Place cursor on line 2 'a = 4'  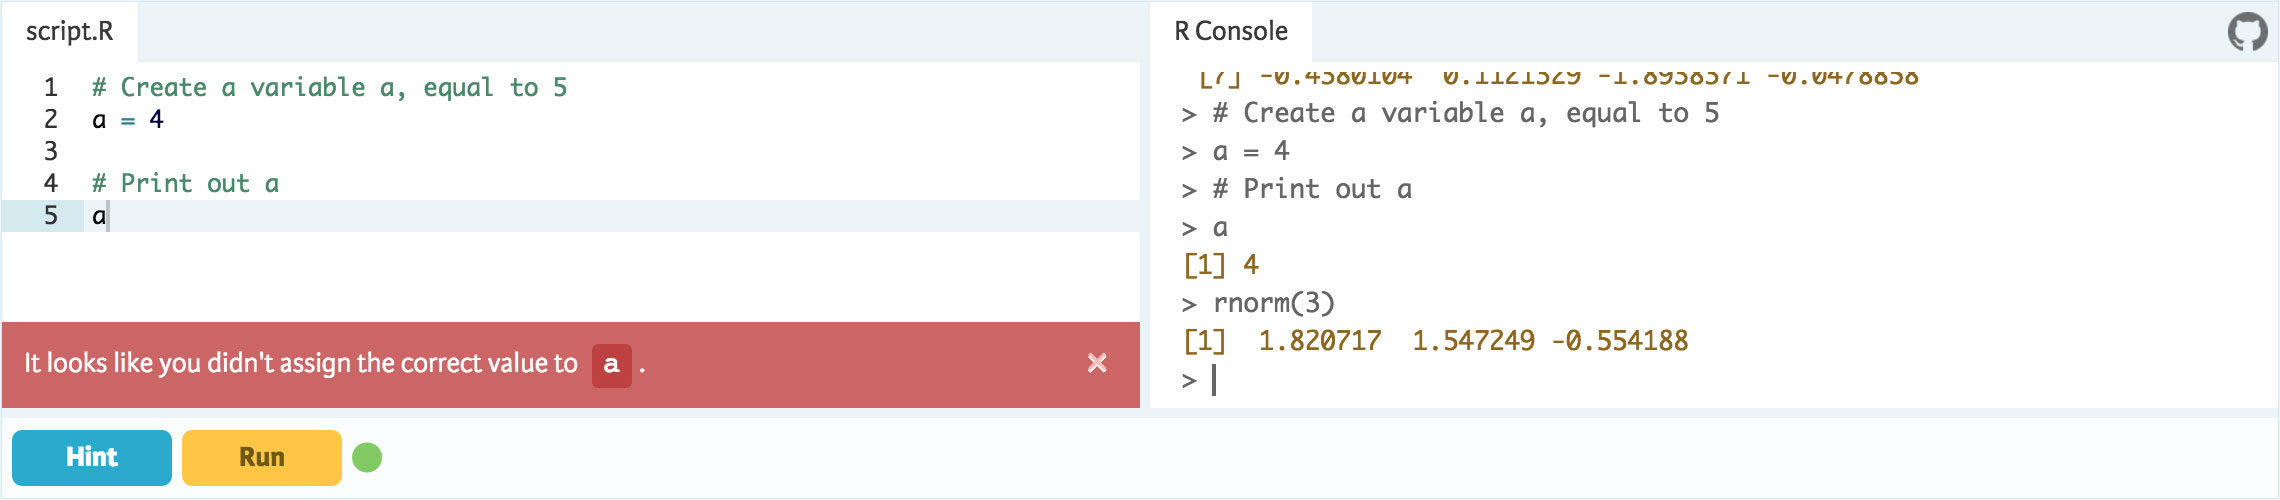pyautogui.click(x=128, y=120)
